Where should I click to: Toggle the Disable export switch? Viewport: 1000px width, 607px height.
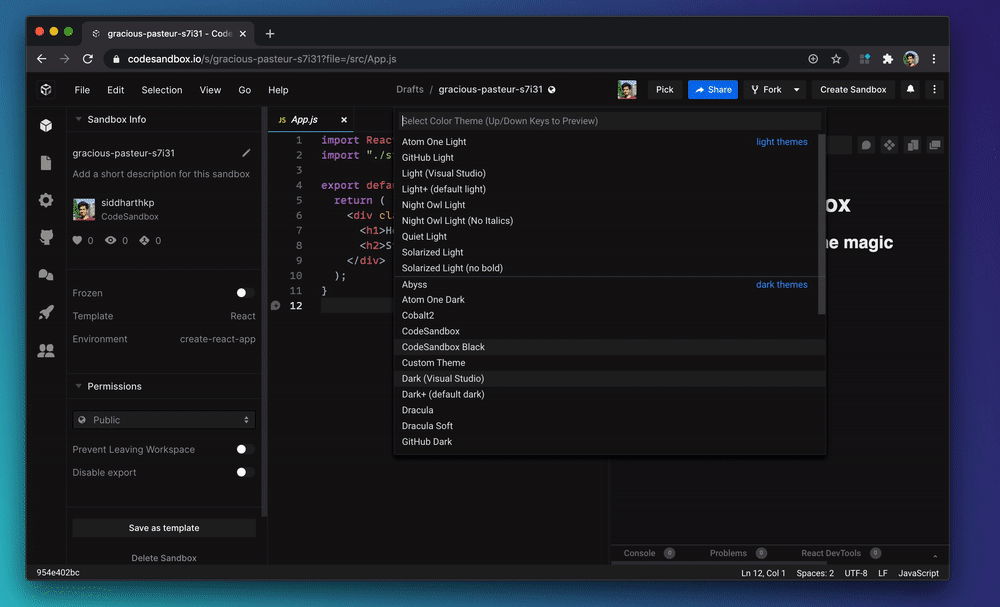click(245, 472)
